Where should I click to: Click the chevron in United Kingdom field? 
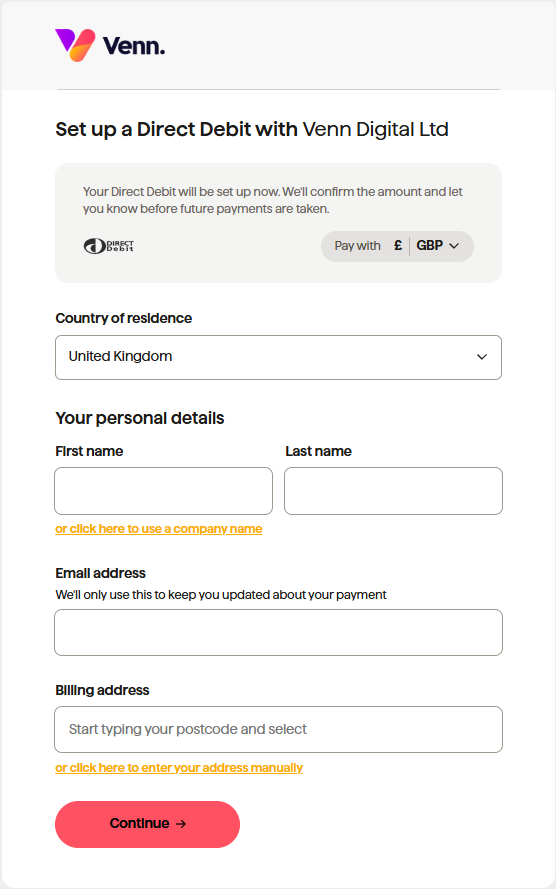tap(482, 357)
